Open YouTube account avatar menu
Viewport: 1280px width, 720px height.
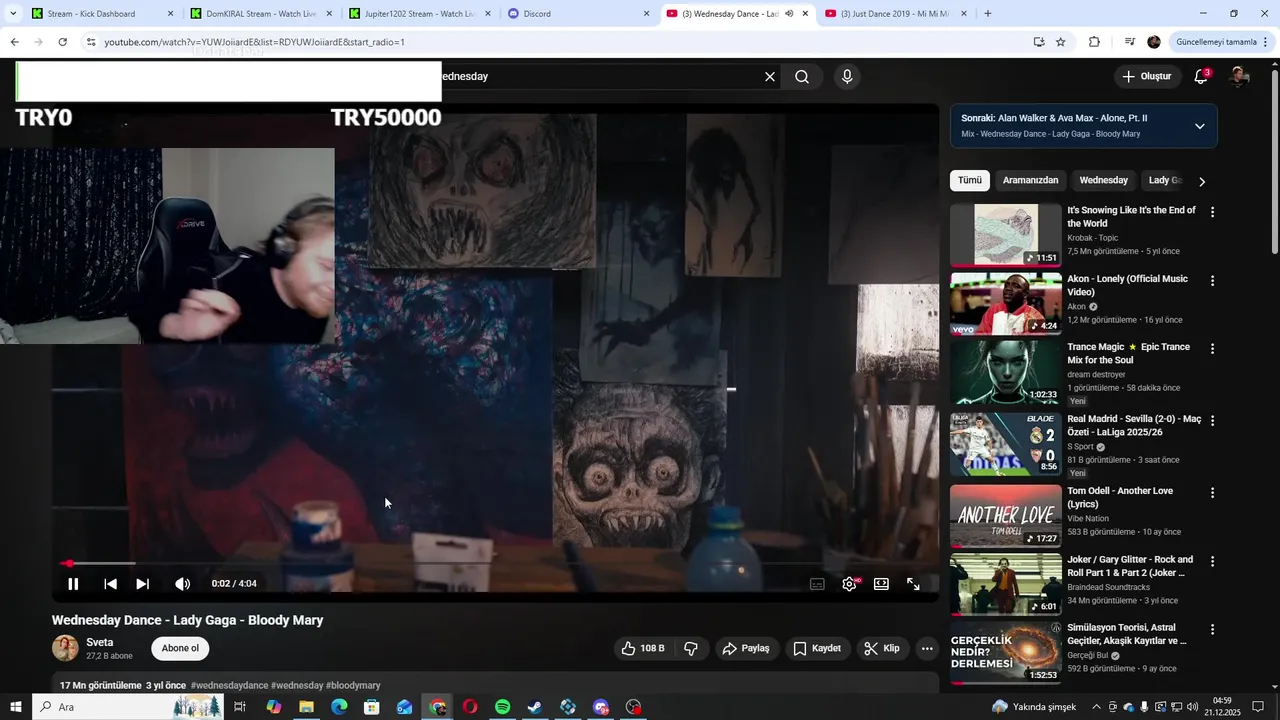click(x=1239, y=77)
